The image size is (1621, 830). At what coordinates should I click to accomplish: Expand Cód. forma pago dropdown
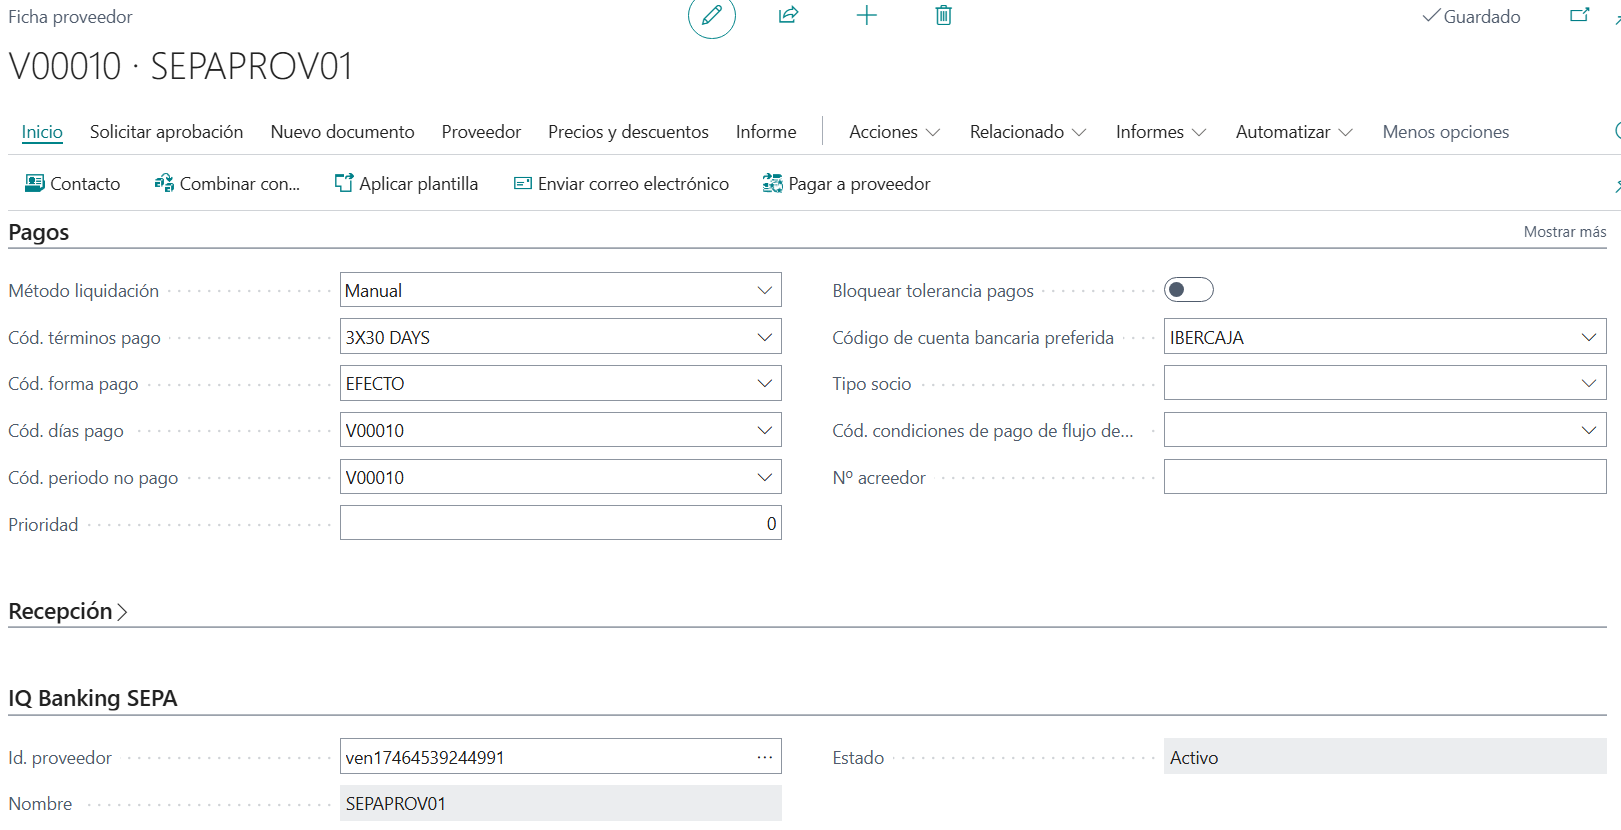(x=764, y=384)
